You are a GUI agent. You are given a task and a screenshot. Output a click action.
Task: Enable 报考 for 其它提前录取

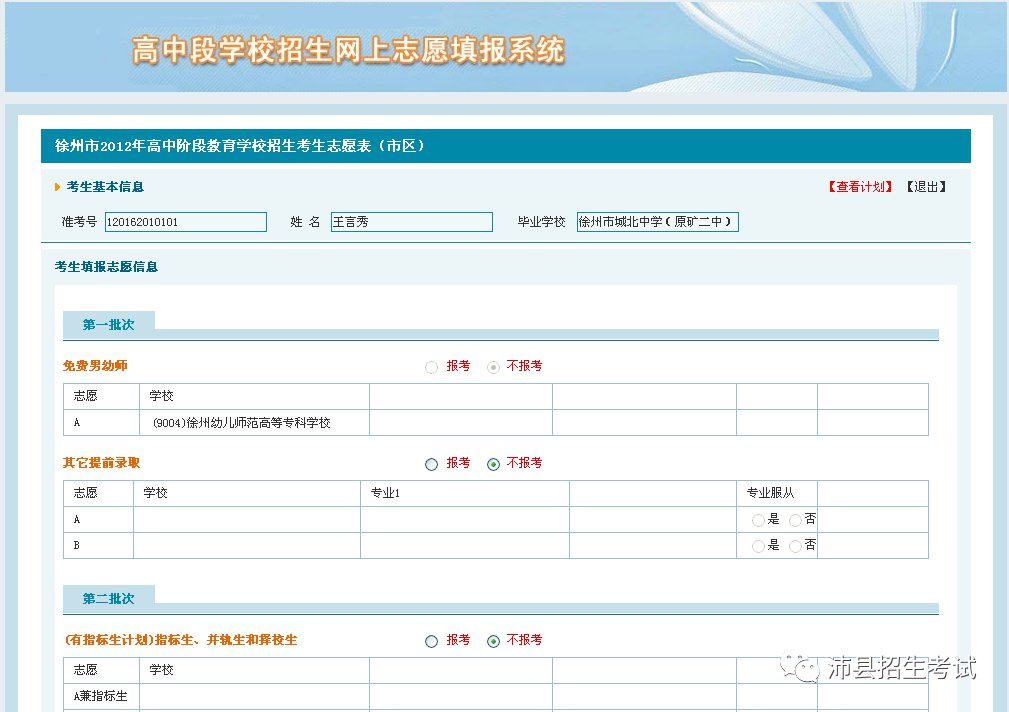pos(432,464)
